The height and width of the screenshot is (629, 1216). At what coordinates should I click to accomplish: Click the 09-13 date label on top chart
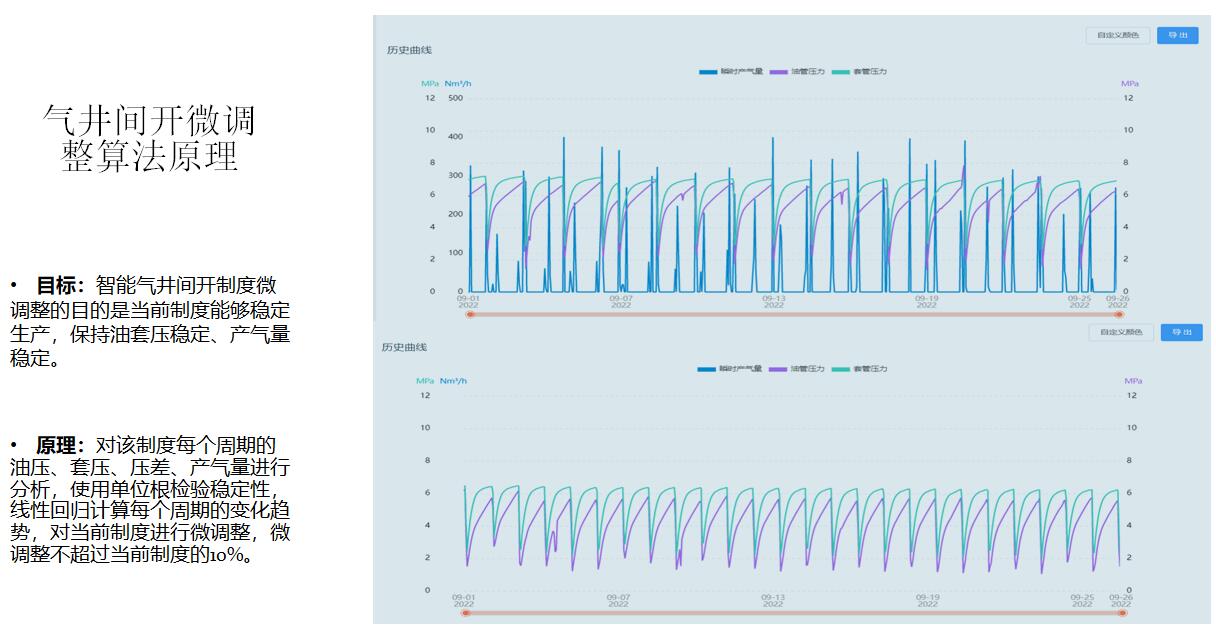pyautogui.click(x=774, y=300)
